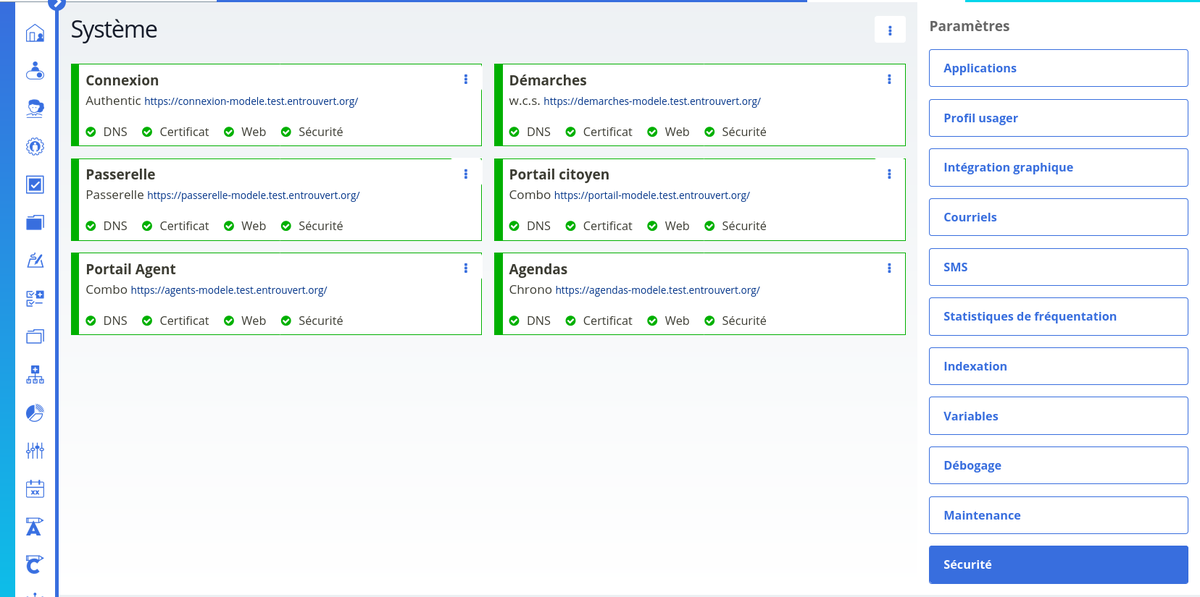Open the checked-box icon in the sidebar
The image size is (1200, 597).
(35, 185)
